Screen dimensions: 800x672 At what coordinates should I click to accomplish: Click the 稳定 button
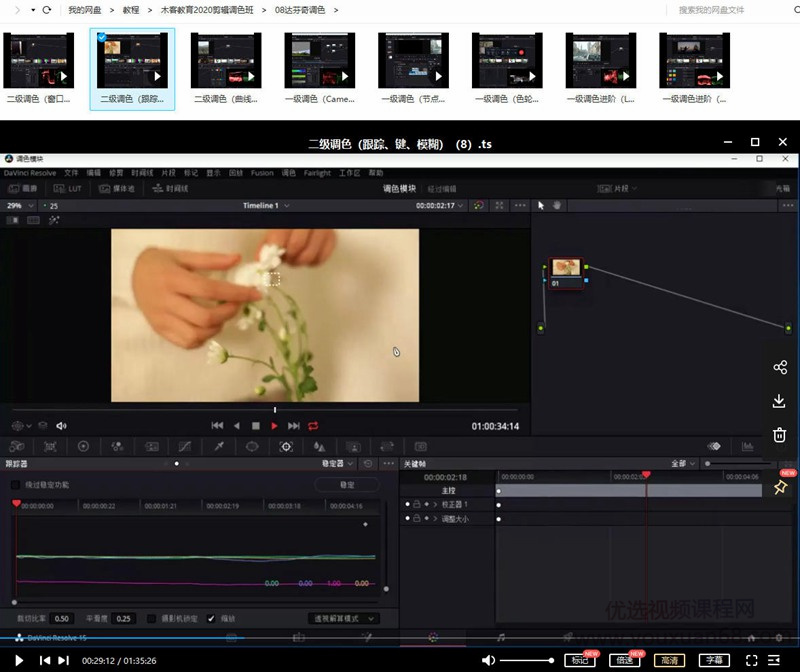[x=346, y=485]
